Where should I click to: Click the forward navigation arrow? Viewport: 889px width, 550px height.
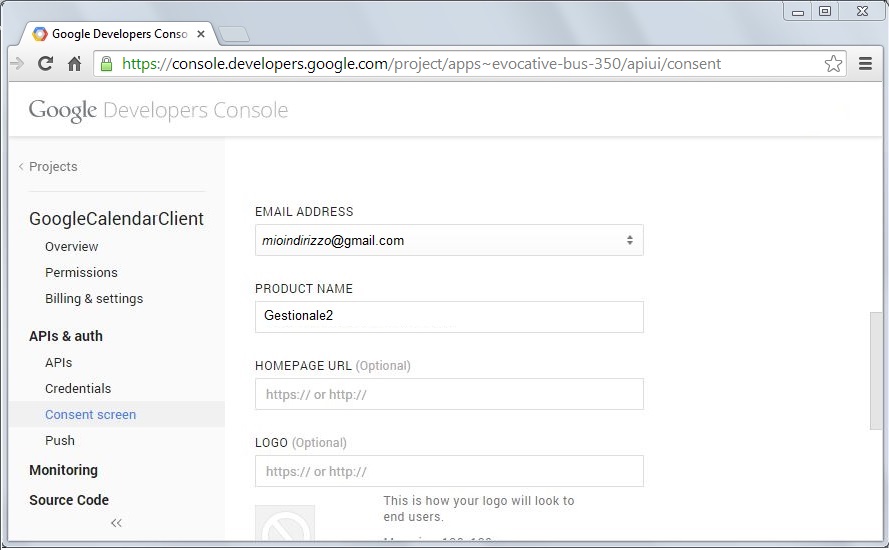(x=17, y=64)
